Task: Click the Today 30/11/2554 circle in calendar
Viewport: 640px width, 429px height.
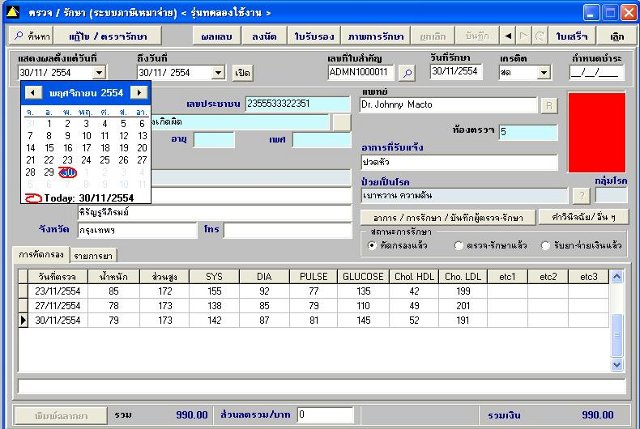Action: [x=34, y=197]
